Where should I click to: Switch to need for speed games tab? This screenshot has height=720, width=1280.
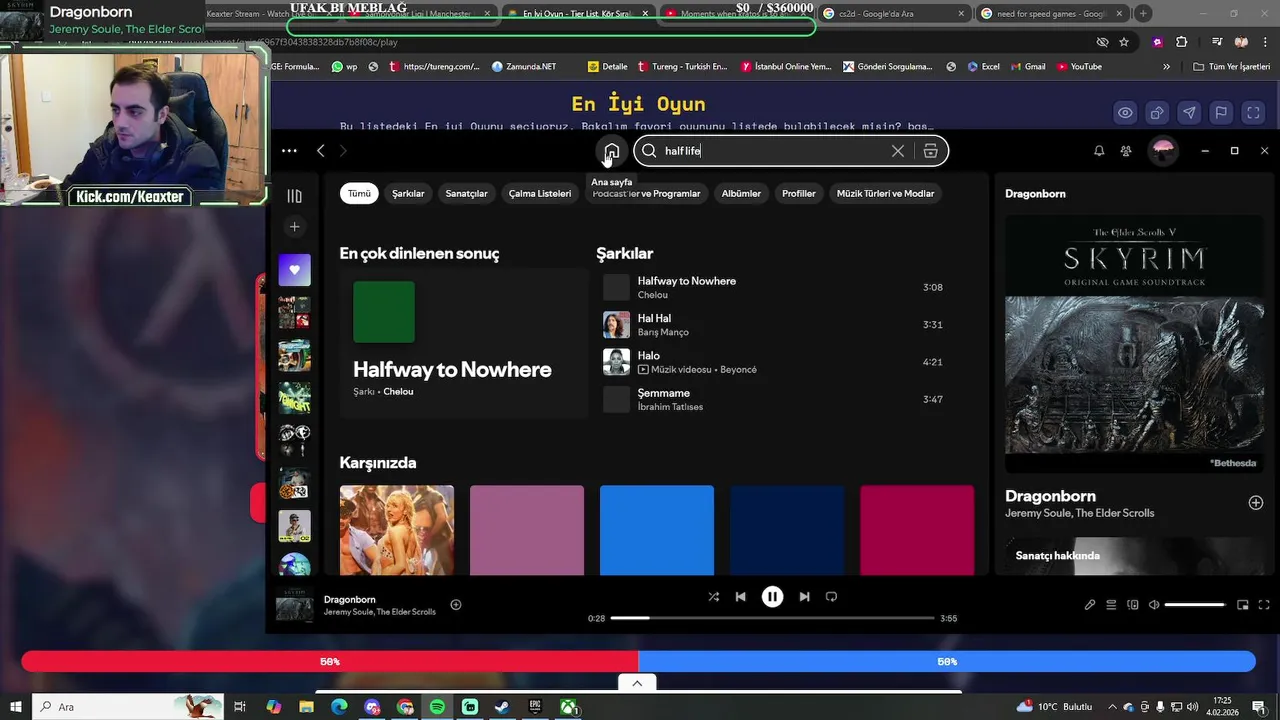[1052, 14]
